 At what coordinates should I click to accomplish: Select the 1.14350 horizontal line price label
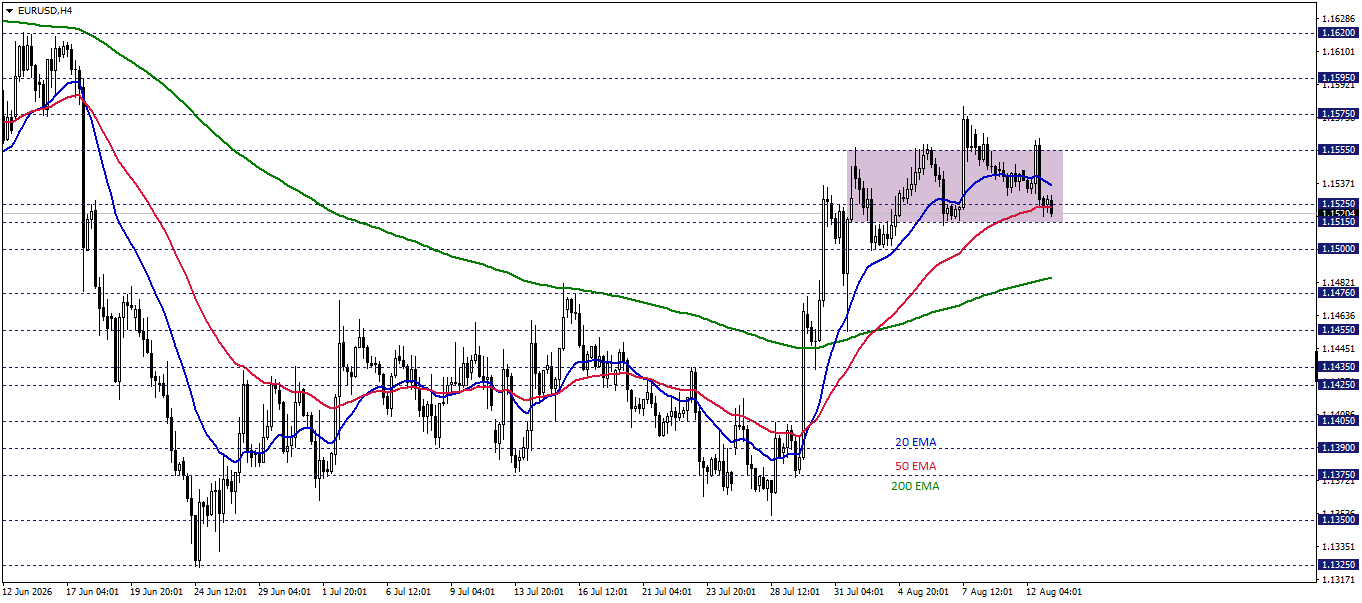[1338, 367]
